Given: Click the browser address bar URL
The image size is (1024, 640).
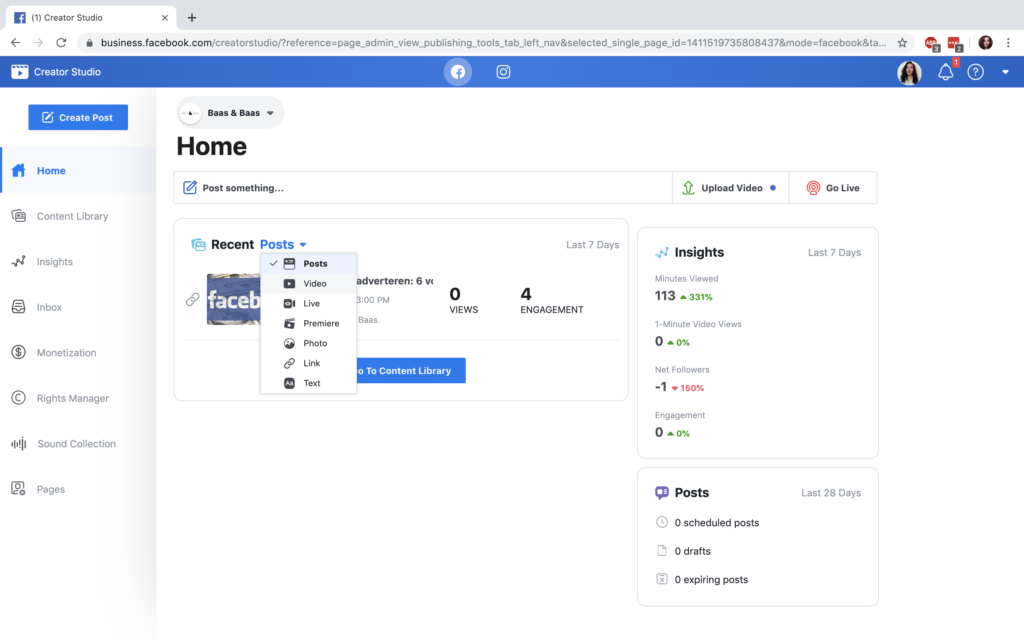Looking at the screenshot, I should pos(493,42).
